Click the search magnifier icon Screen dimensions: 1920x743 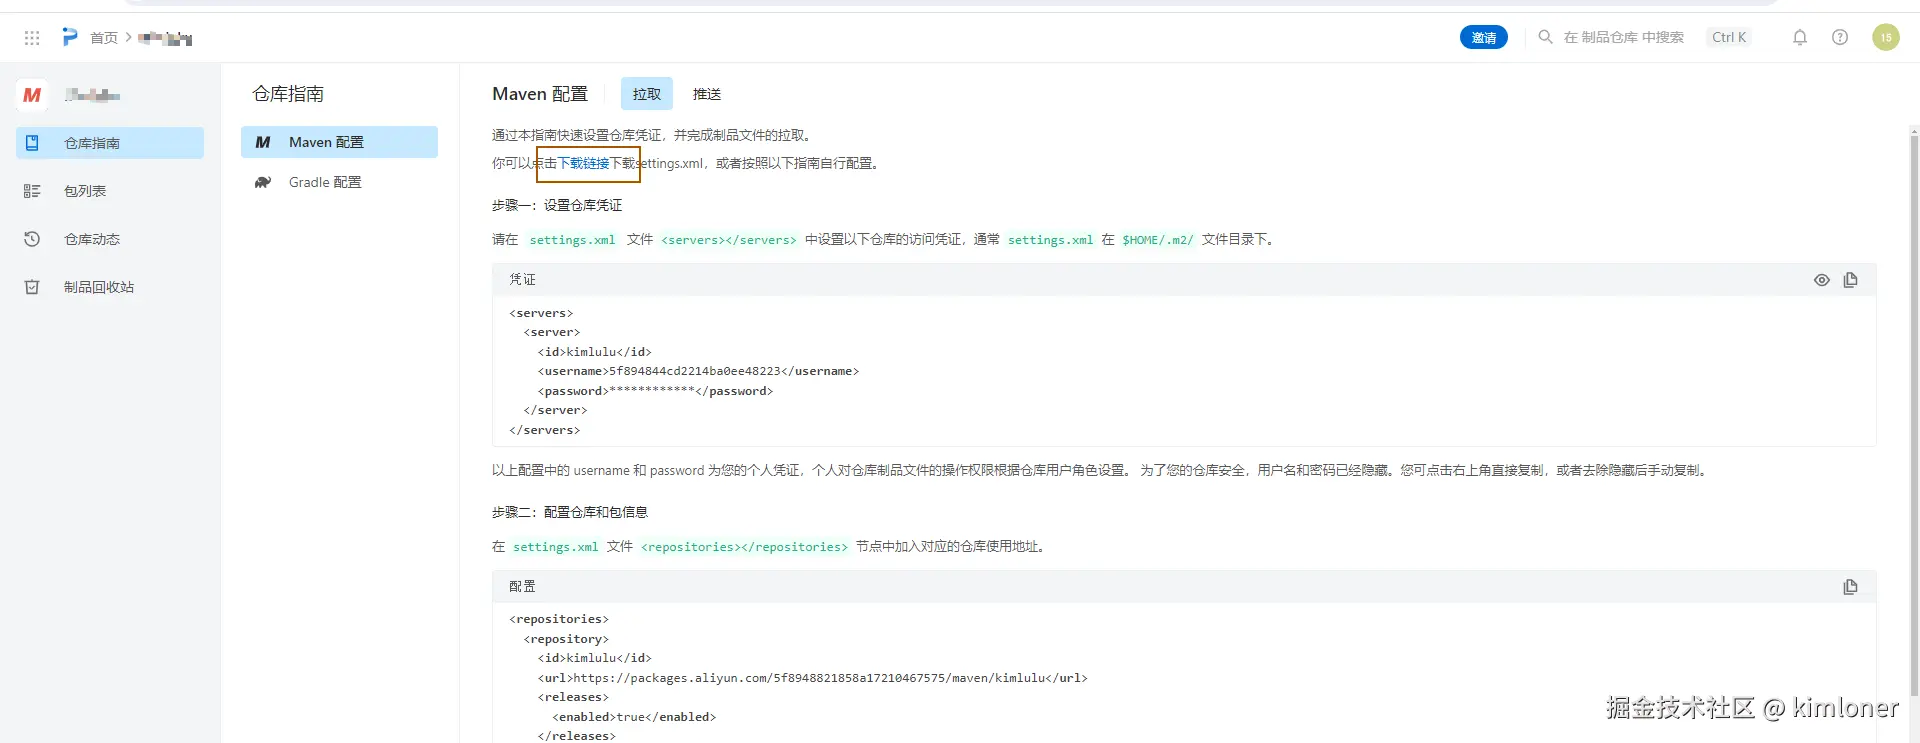click(x=1545, y=37)
